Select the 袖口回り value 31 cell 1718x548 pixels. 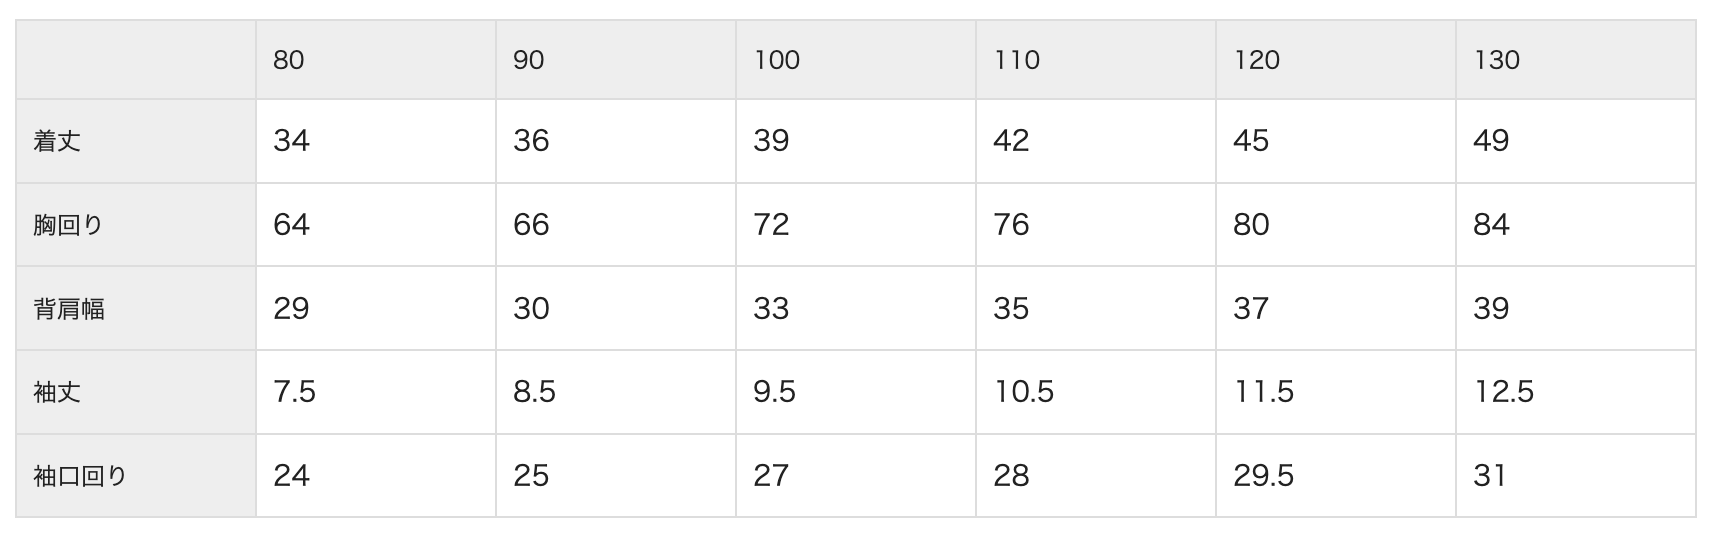tap(1490, 476)
